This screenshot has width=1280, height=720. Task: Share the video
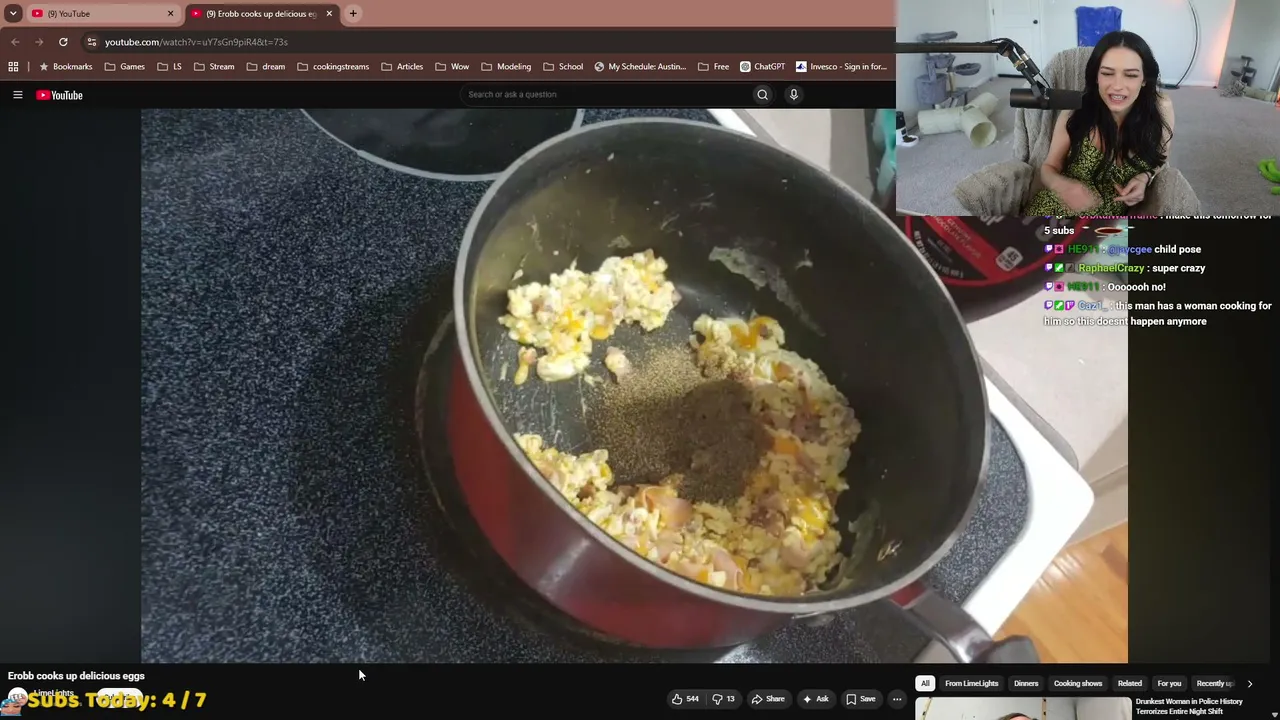[768, 699]
